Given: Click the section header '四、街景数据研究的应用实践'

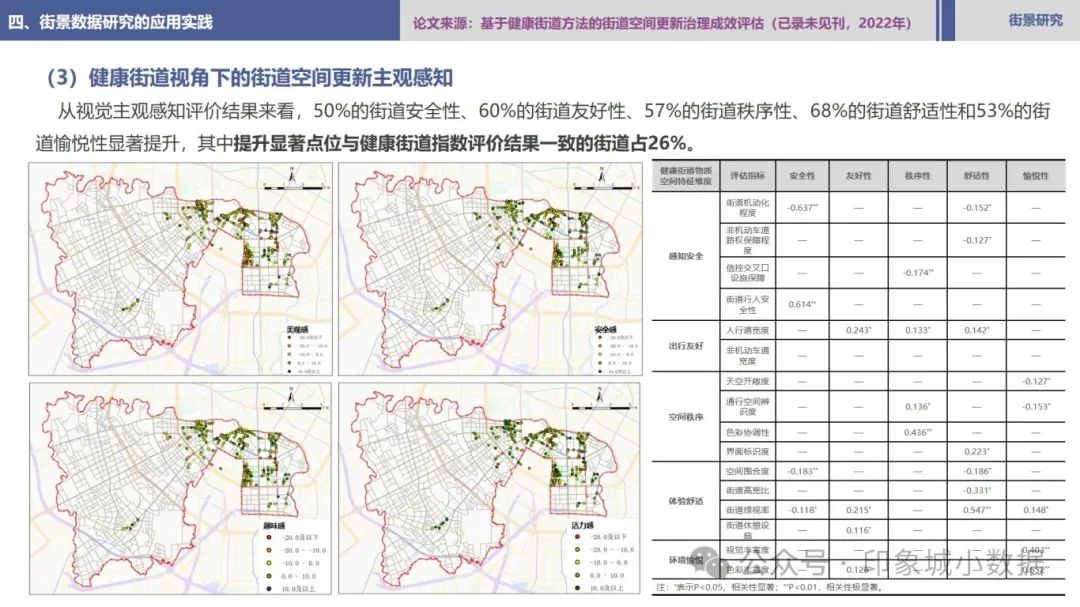Looking at the screenshot, I should pyautogui.click(x=111, y=22).
